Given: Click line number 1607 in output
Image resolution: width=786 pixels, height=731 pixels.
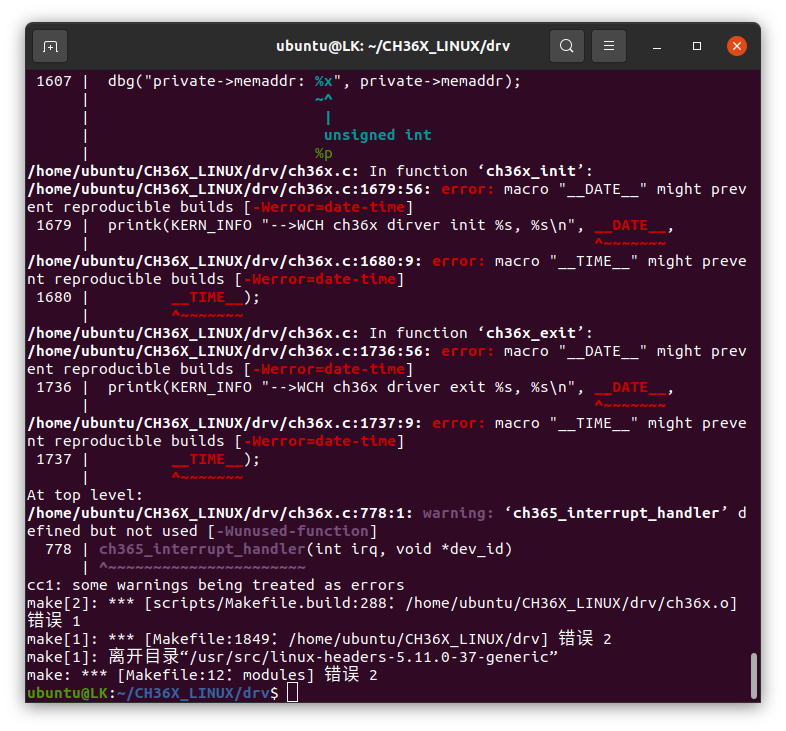Looking at the screenshot, I should click(x=54, y=81).
